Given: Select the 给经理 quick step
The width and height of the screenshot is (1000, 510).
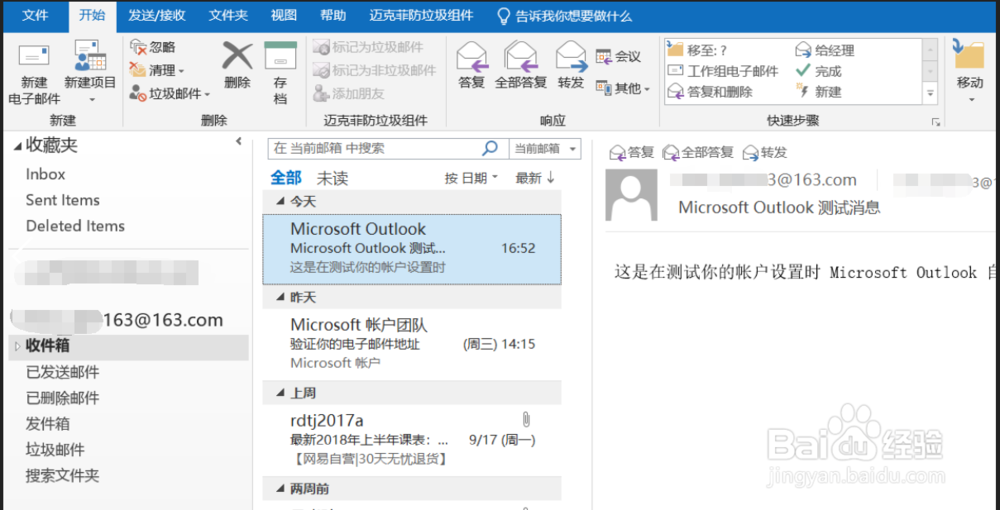Looking at the screenshot, I should tap(825, 50).
